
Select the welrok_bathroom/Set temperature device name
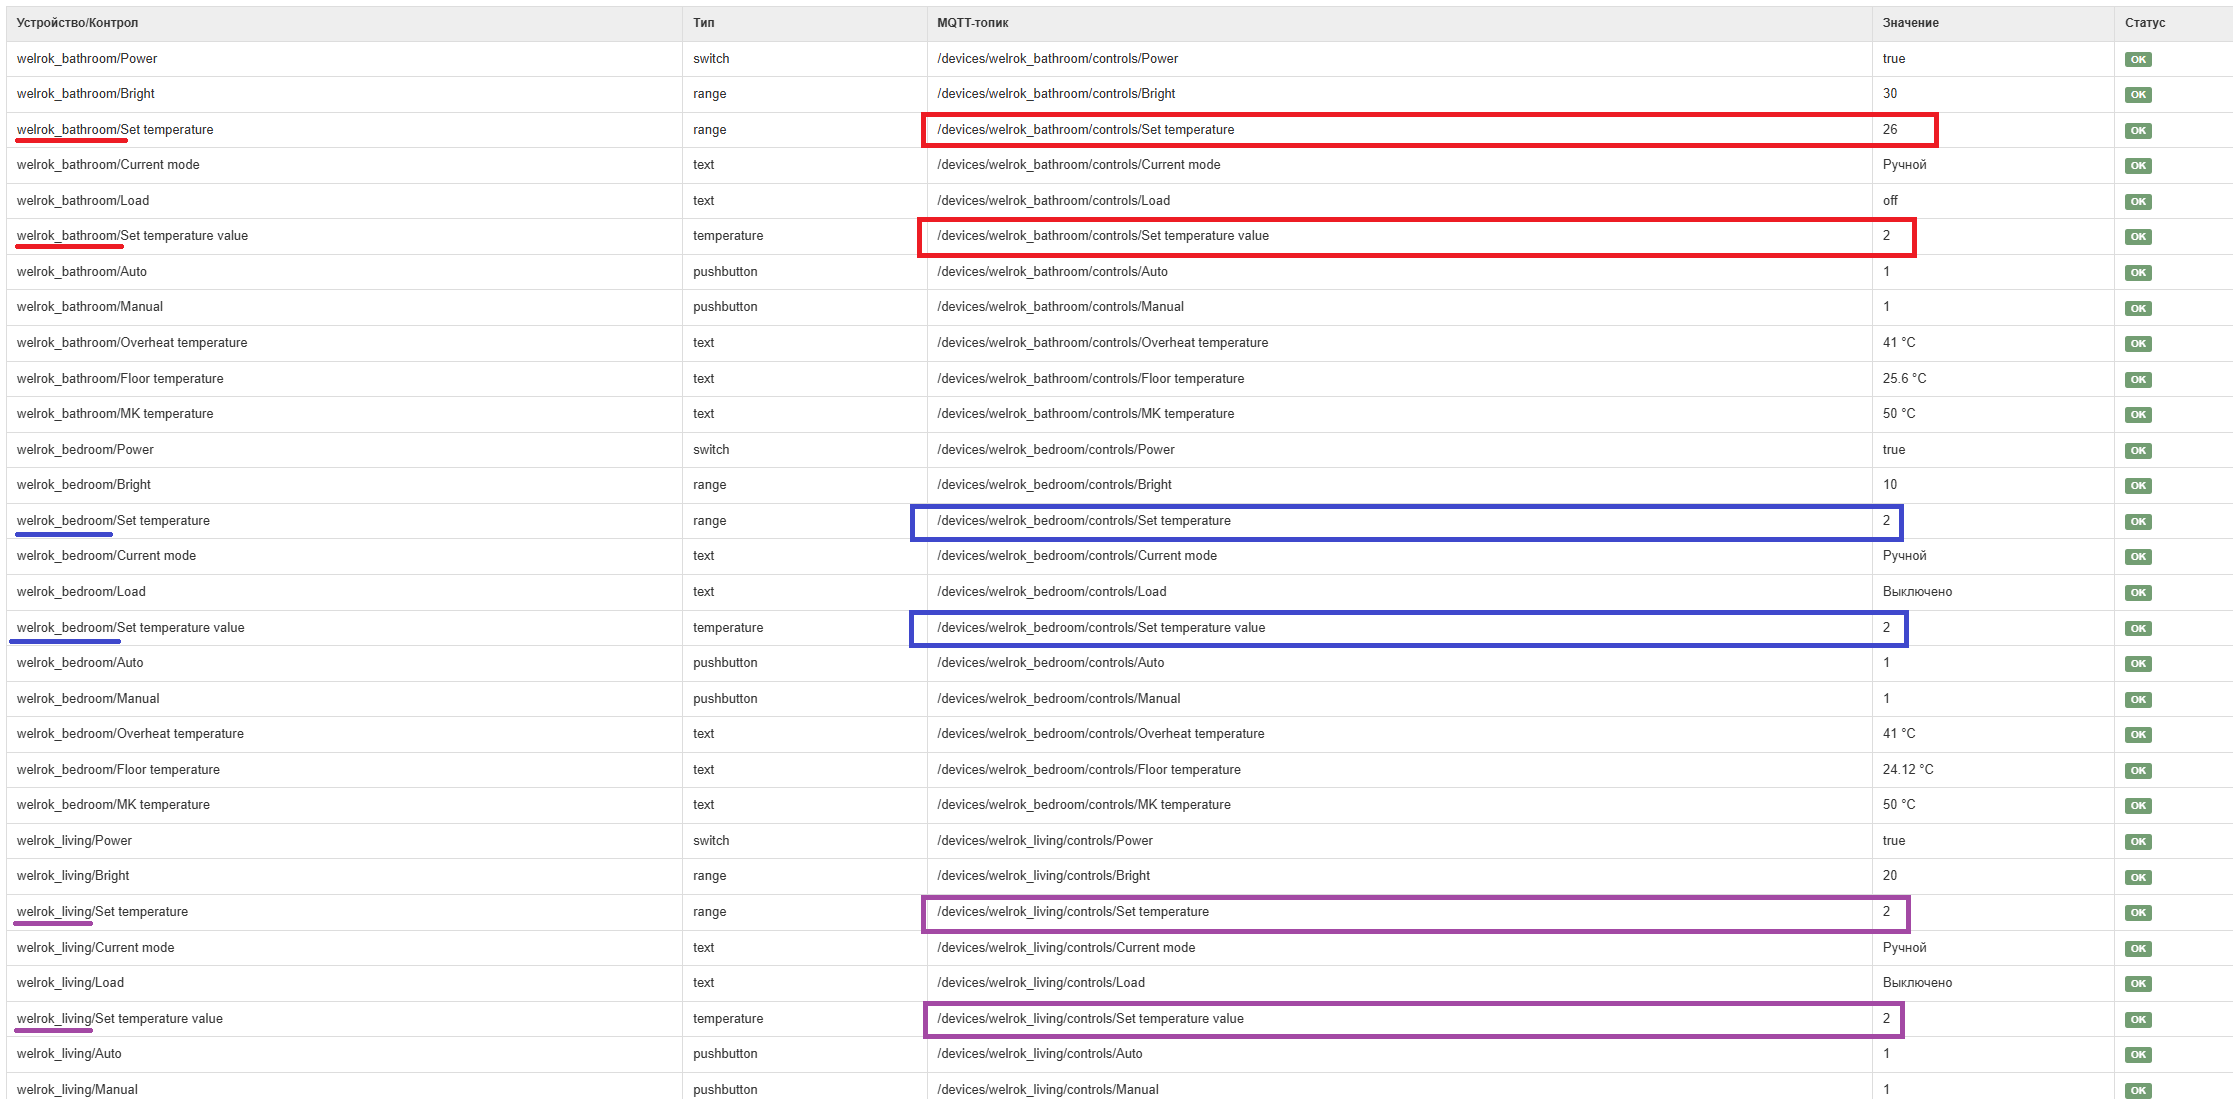coord(115,130)
